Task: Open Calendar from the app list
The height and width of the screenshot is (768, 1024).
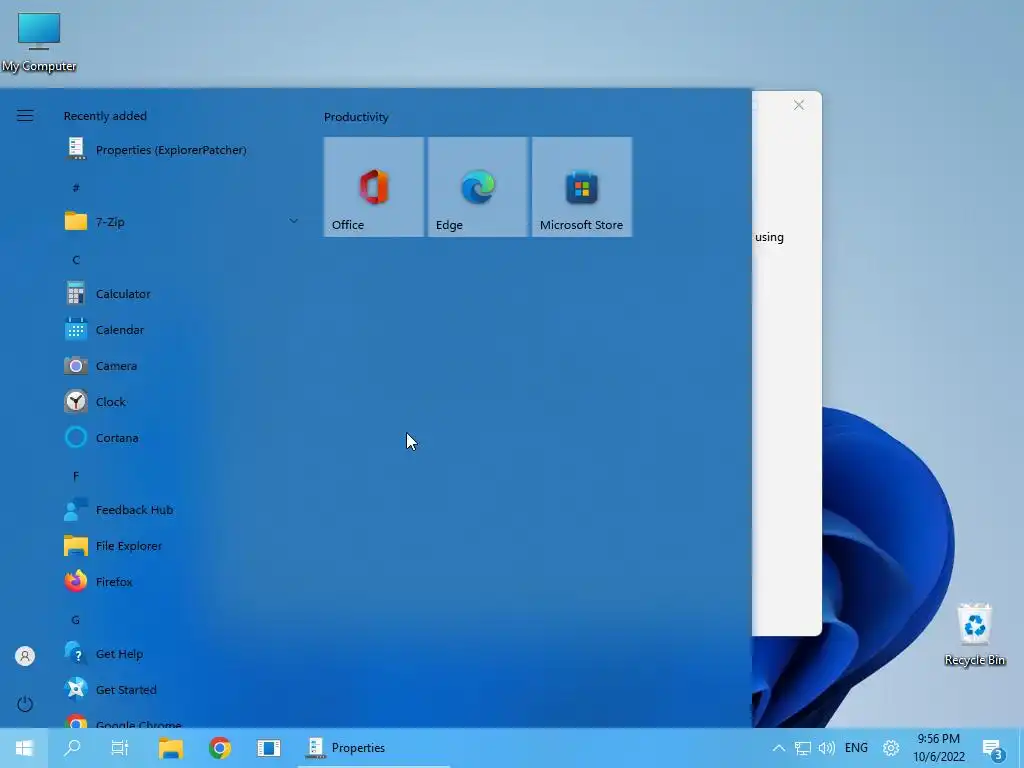Action: pyautogui.click(x=181, y=330)
